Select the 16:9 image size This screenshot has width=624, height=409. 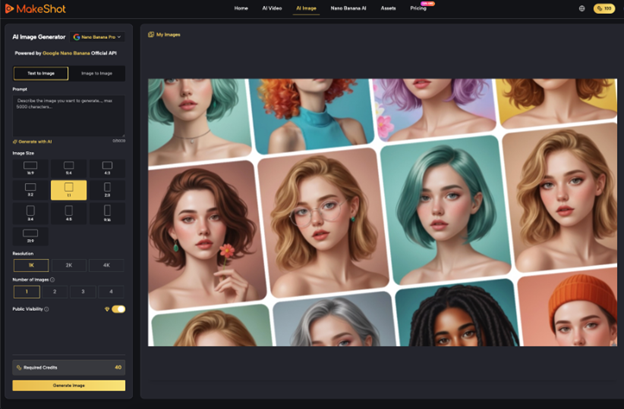pos(30,168)
